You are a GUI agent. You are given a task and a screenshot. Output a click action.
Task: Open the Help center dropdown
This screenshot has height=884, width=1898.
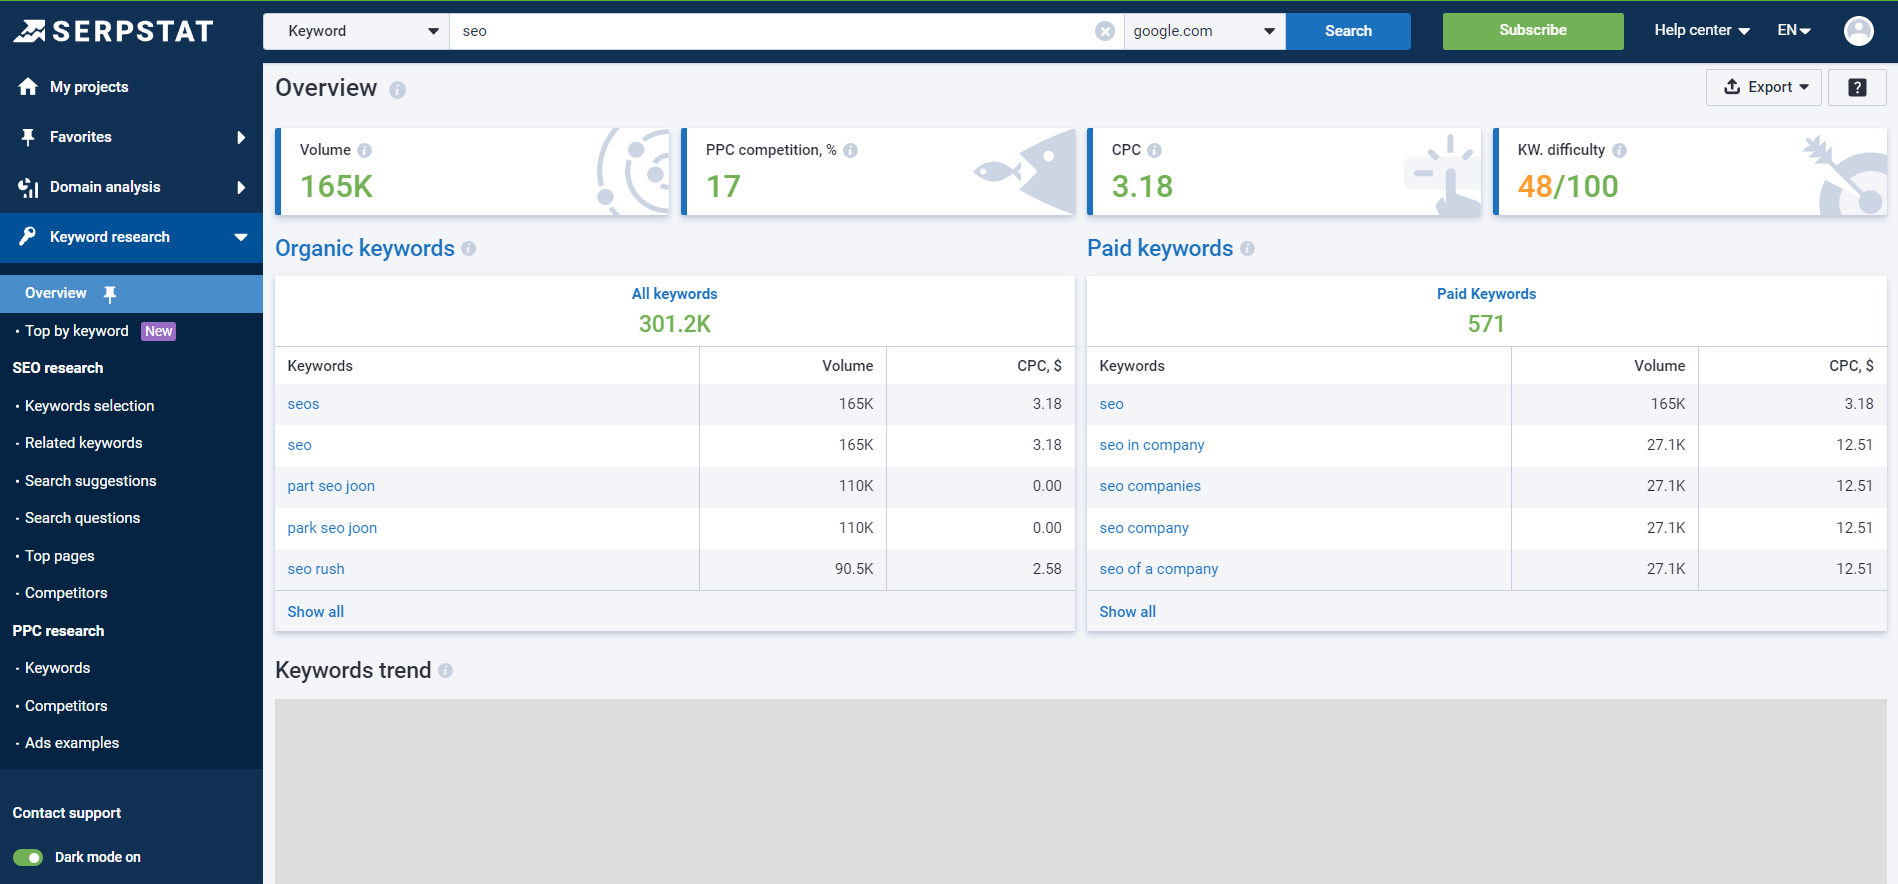pyautogui.click(x=1702, y=31)
